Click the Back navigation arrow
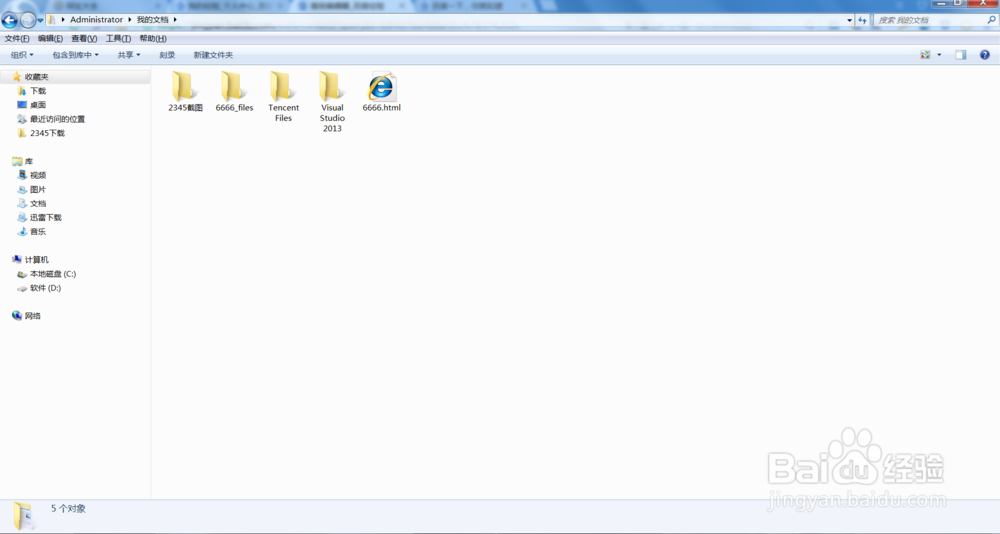1000x534 pixels. coord(10,20)
